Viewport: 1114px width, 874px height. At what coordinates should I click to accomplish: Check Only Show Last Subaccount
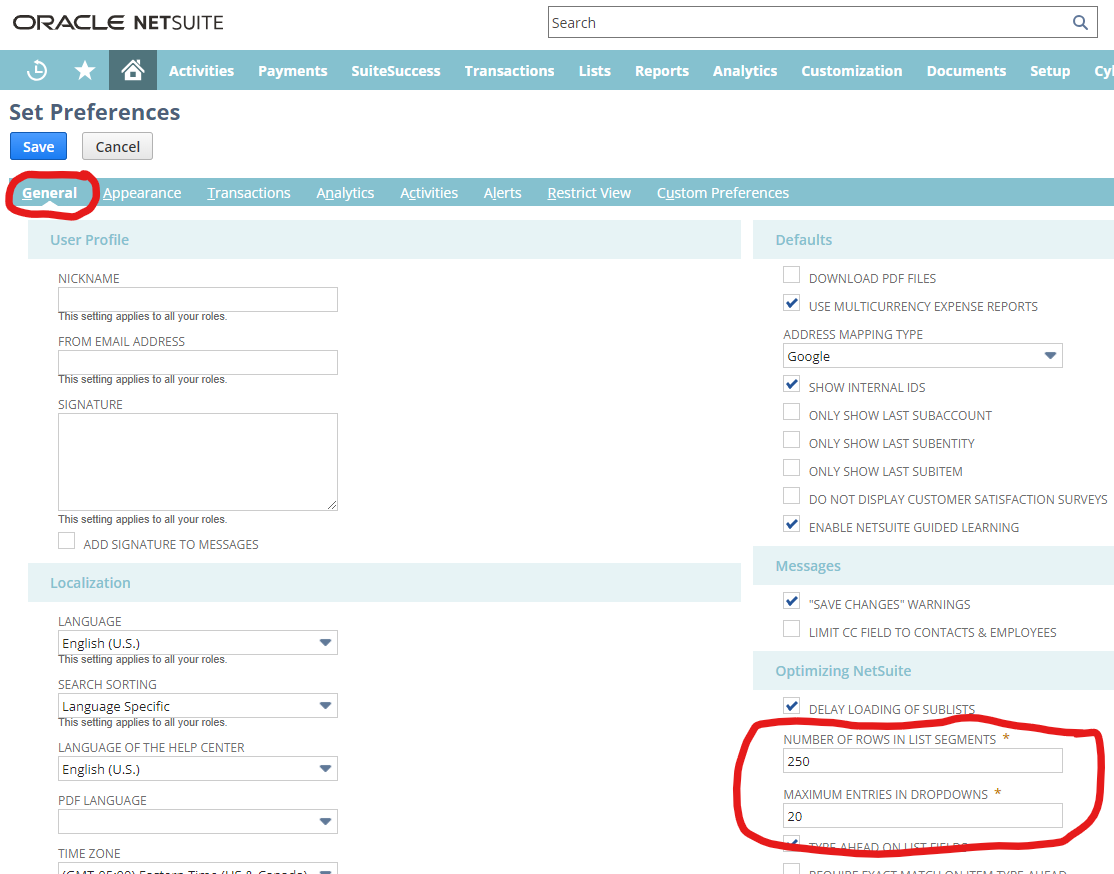(x=791, y=412)
